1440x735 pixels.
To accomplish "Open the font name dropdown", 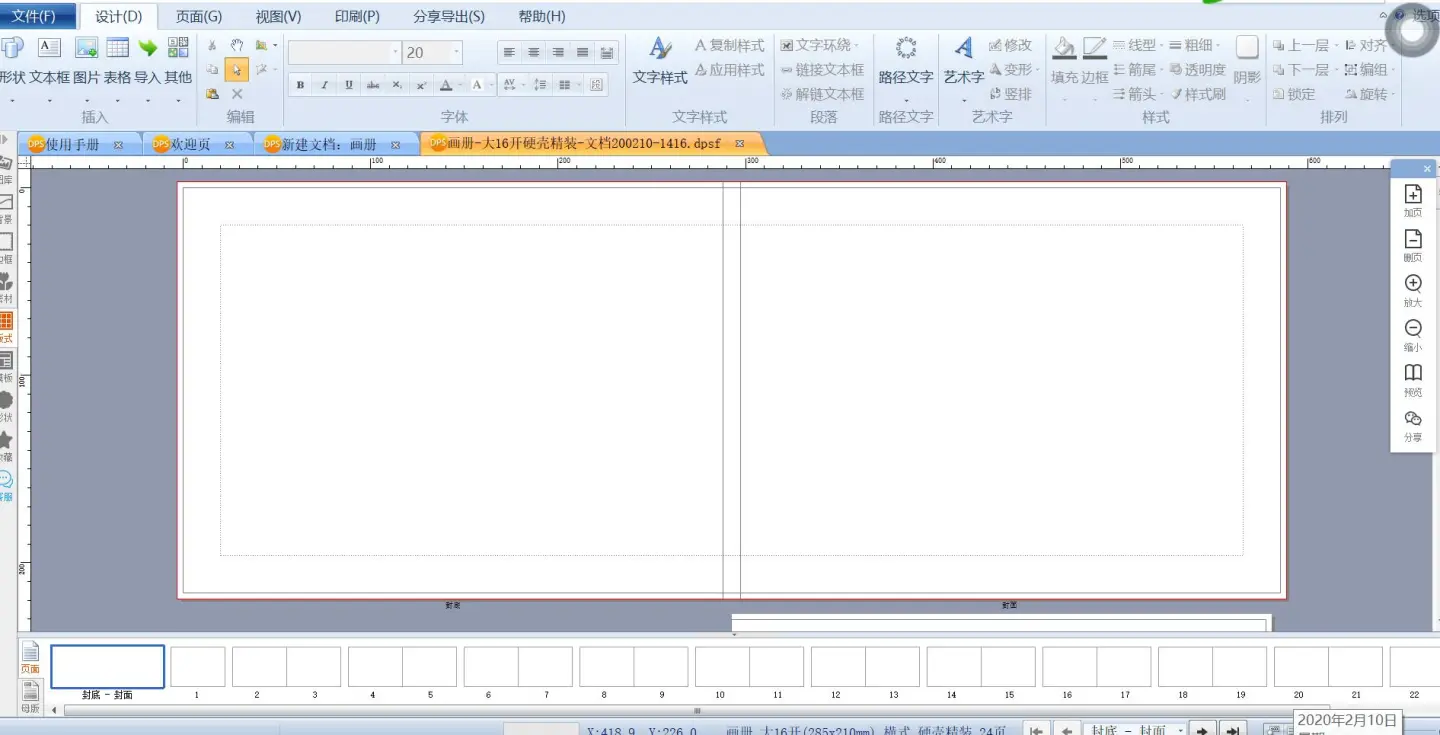I will pyautogui.click(x=395, y=53).
